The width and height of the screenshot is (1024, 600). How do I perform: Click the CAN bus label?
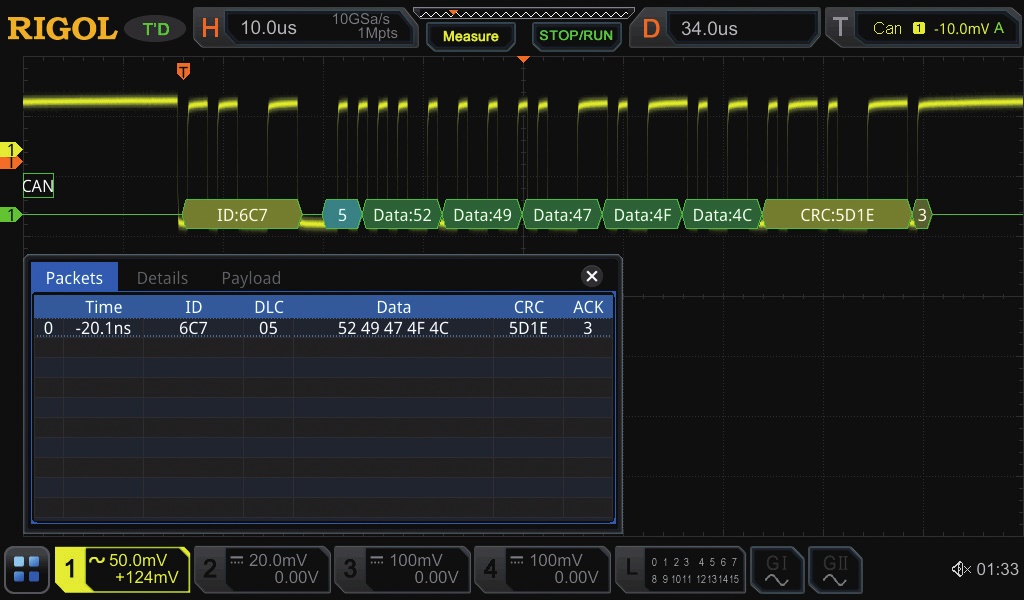tap(38, 186)
